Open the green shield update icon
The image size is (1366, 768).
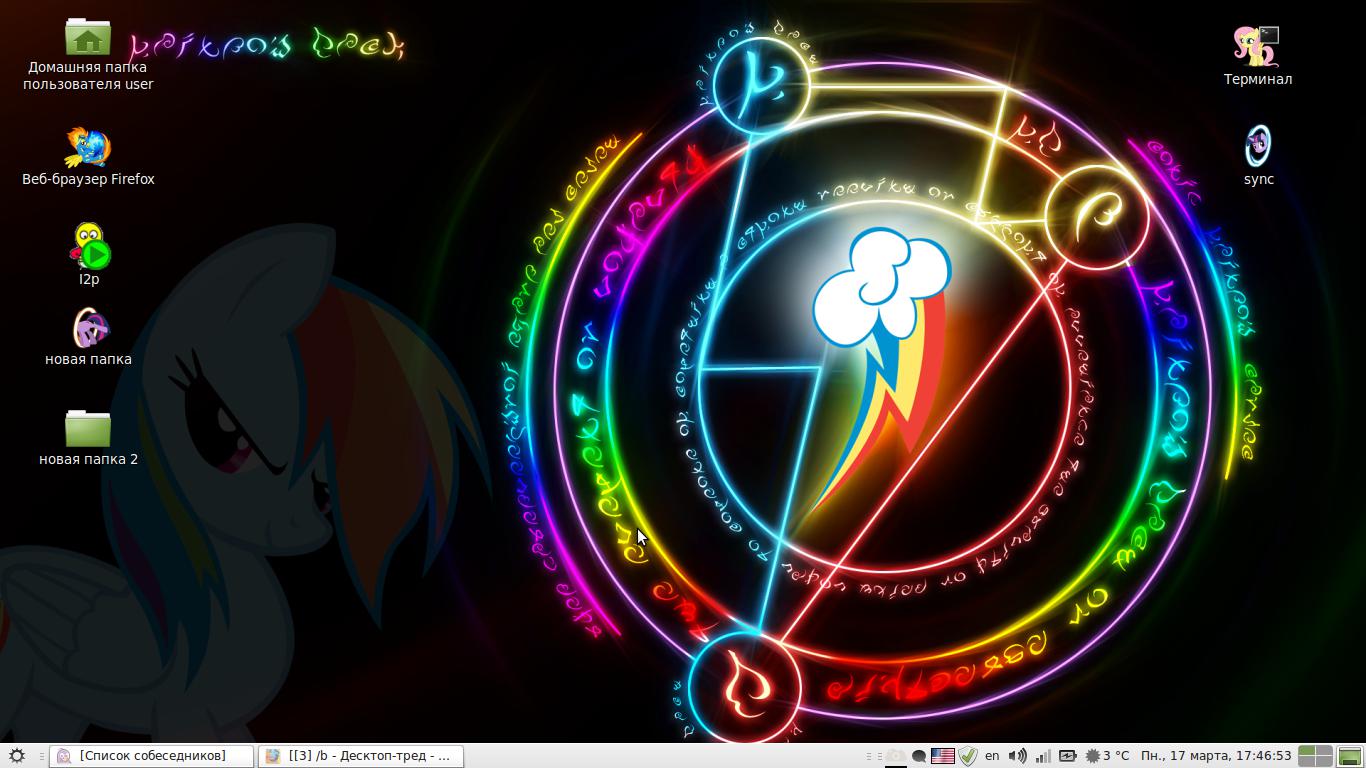[x=967, y=756]
